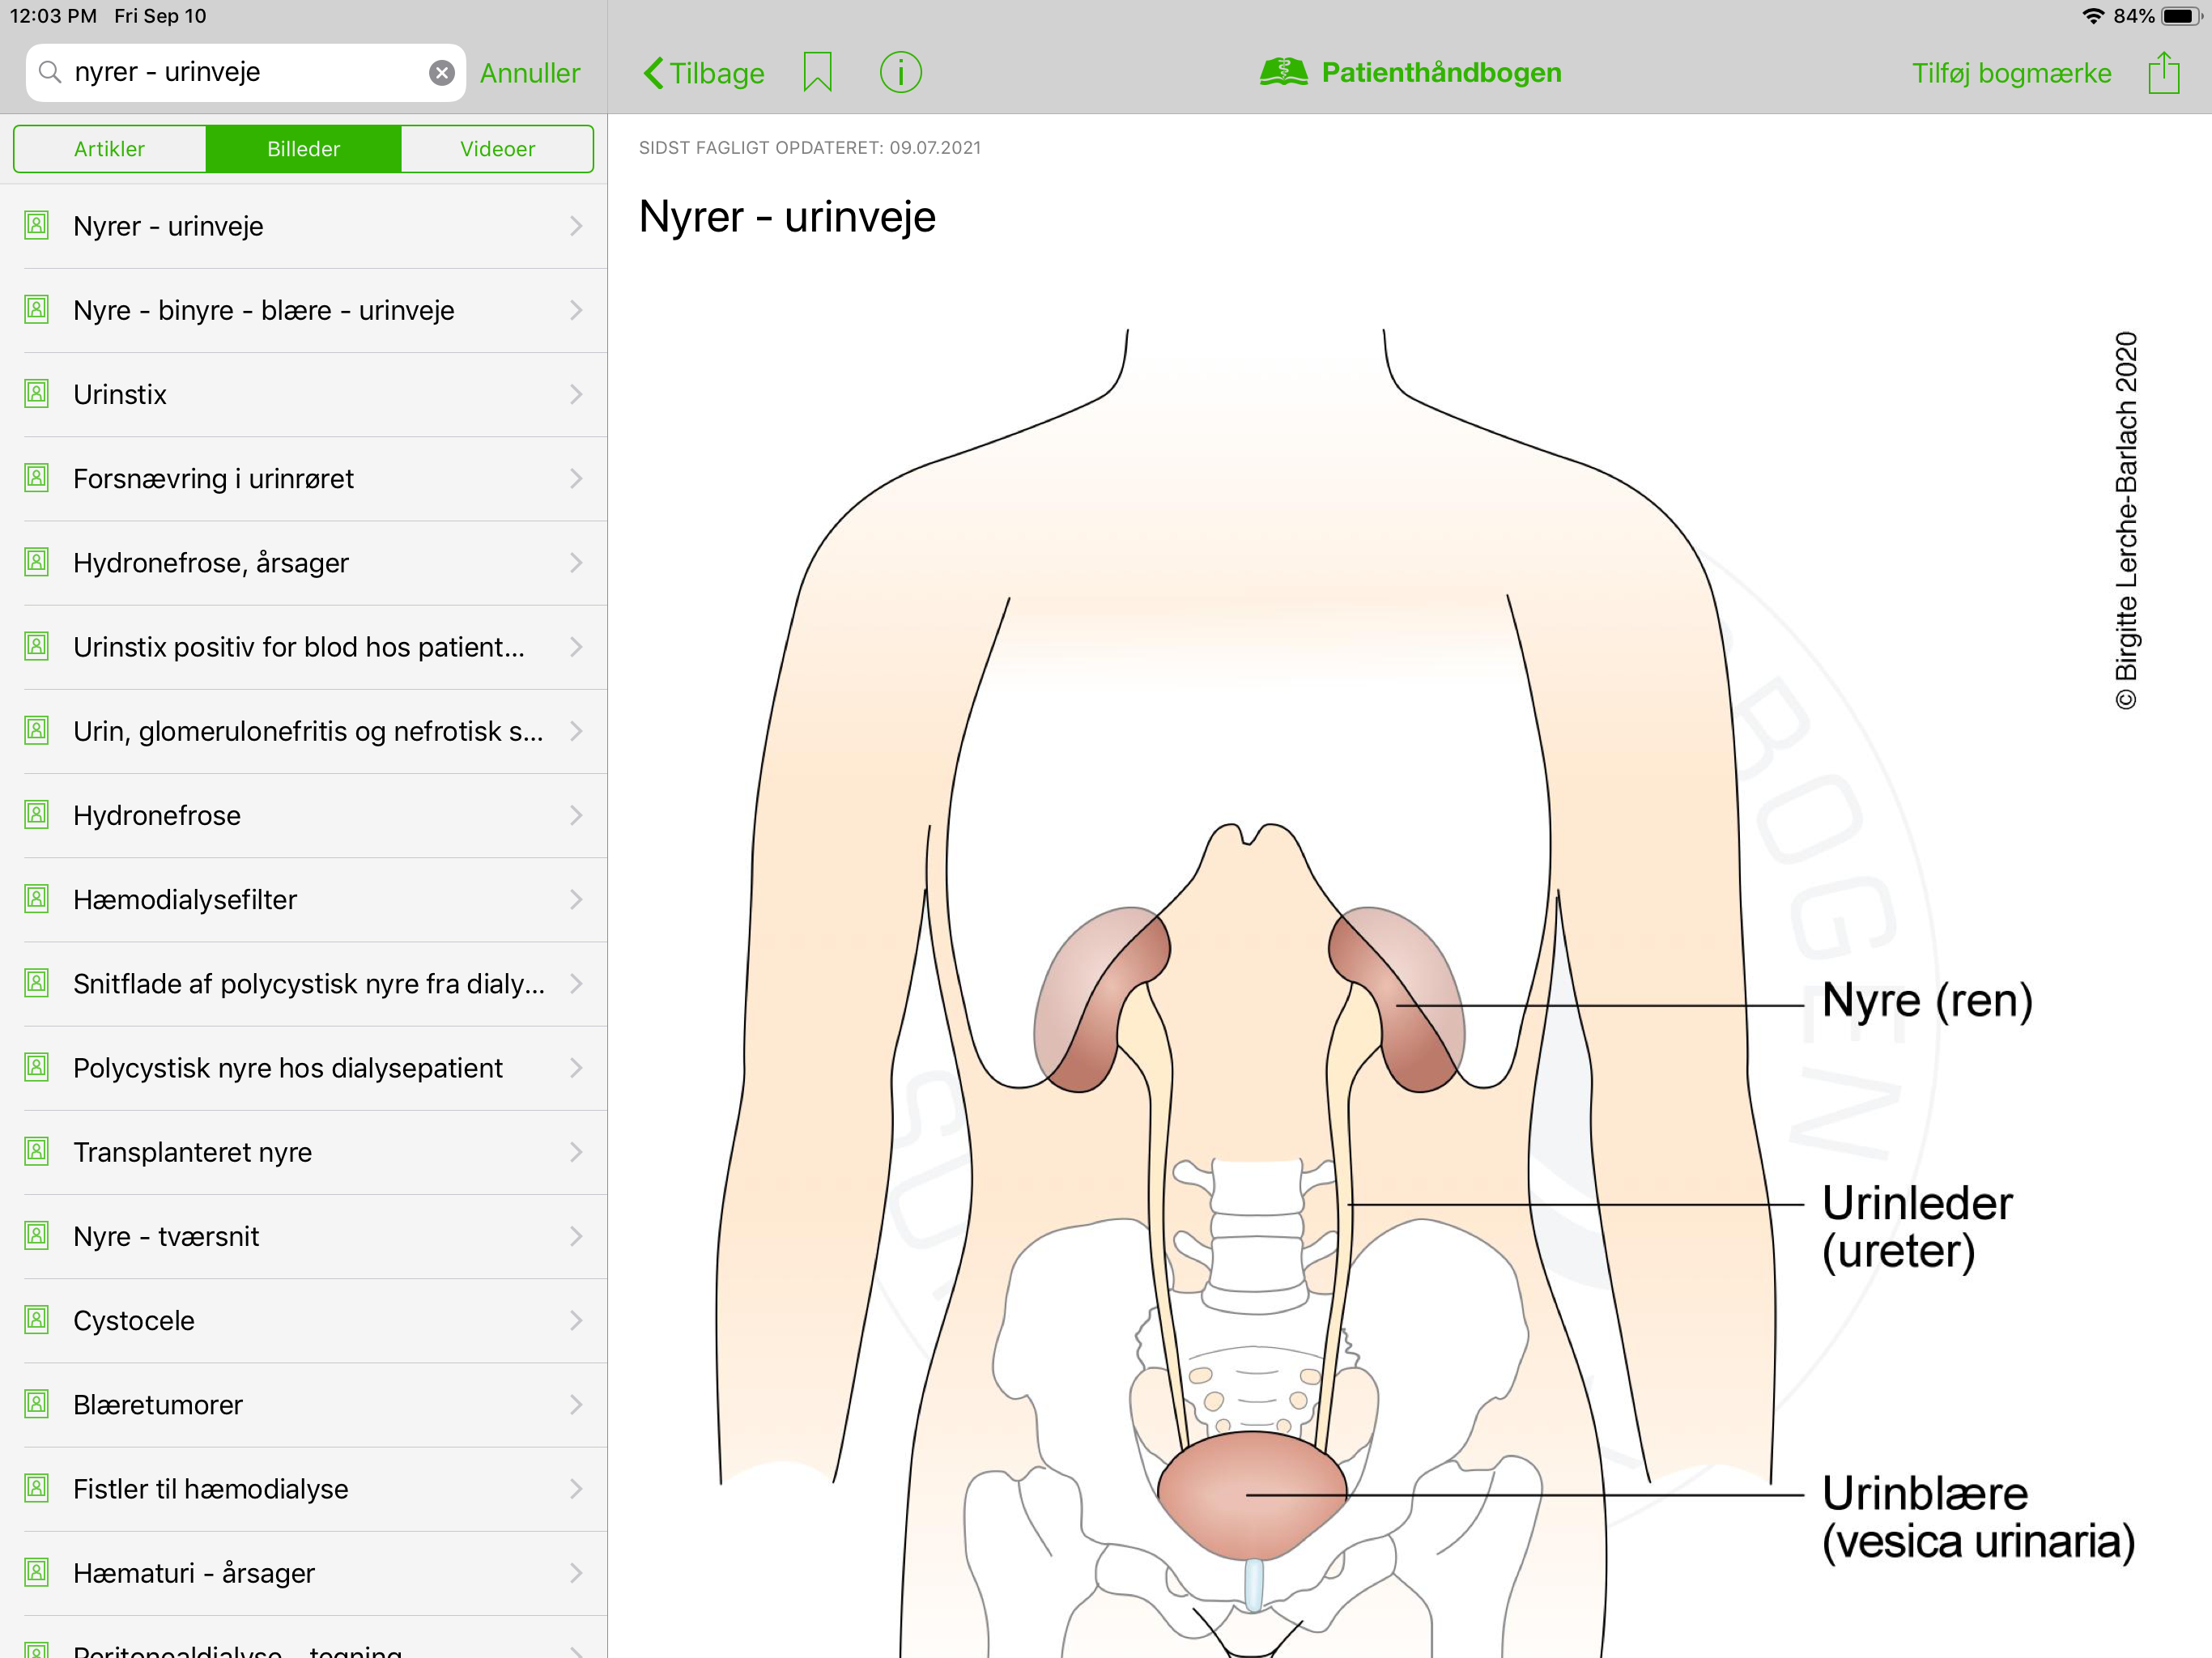This screenshot has height=1658, width=2212.
Task: Switch to the Artikler tab
Action: (109, 149)
